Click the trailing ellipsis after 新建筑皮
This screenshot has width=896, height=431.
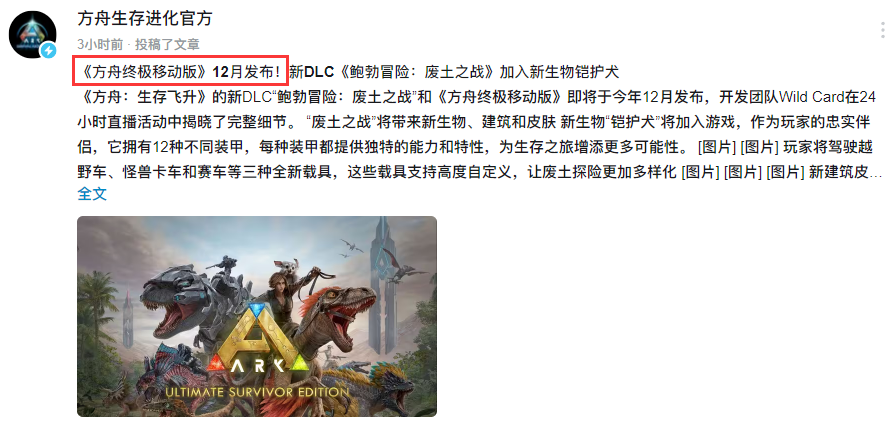point(875,173)
